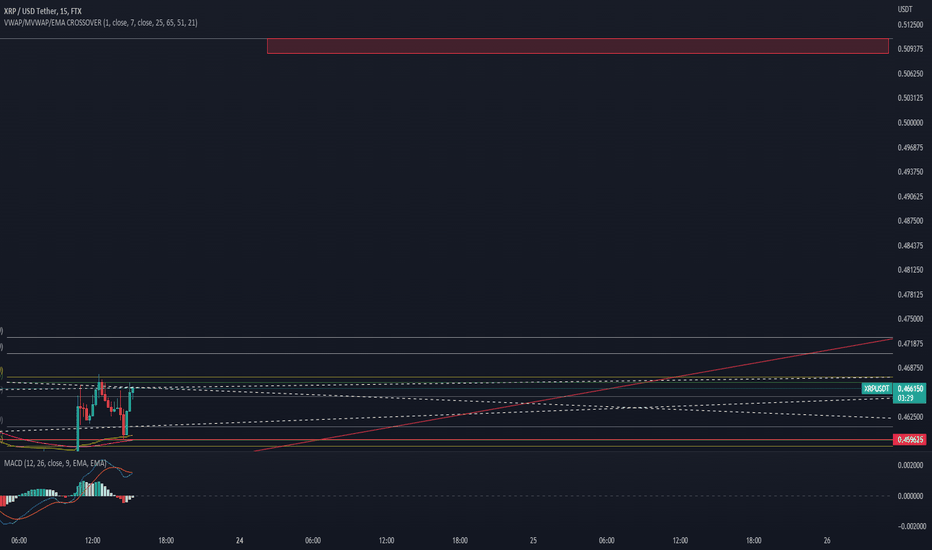Select the red shaded rectangle zone
Viewport: 932px width, 550px height.
coord(578,46)
